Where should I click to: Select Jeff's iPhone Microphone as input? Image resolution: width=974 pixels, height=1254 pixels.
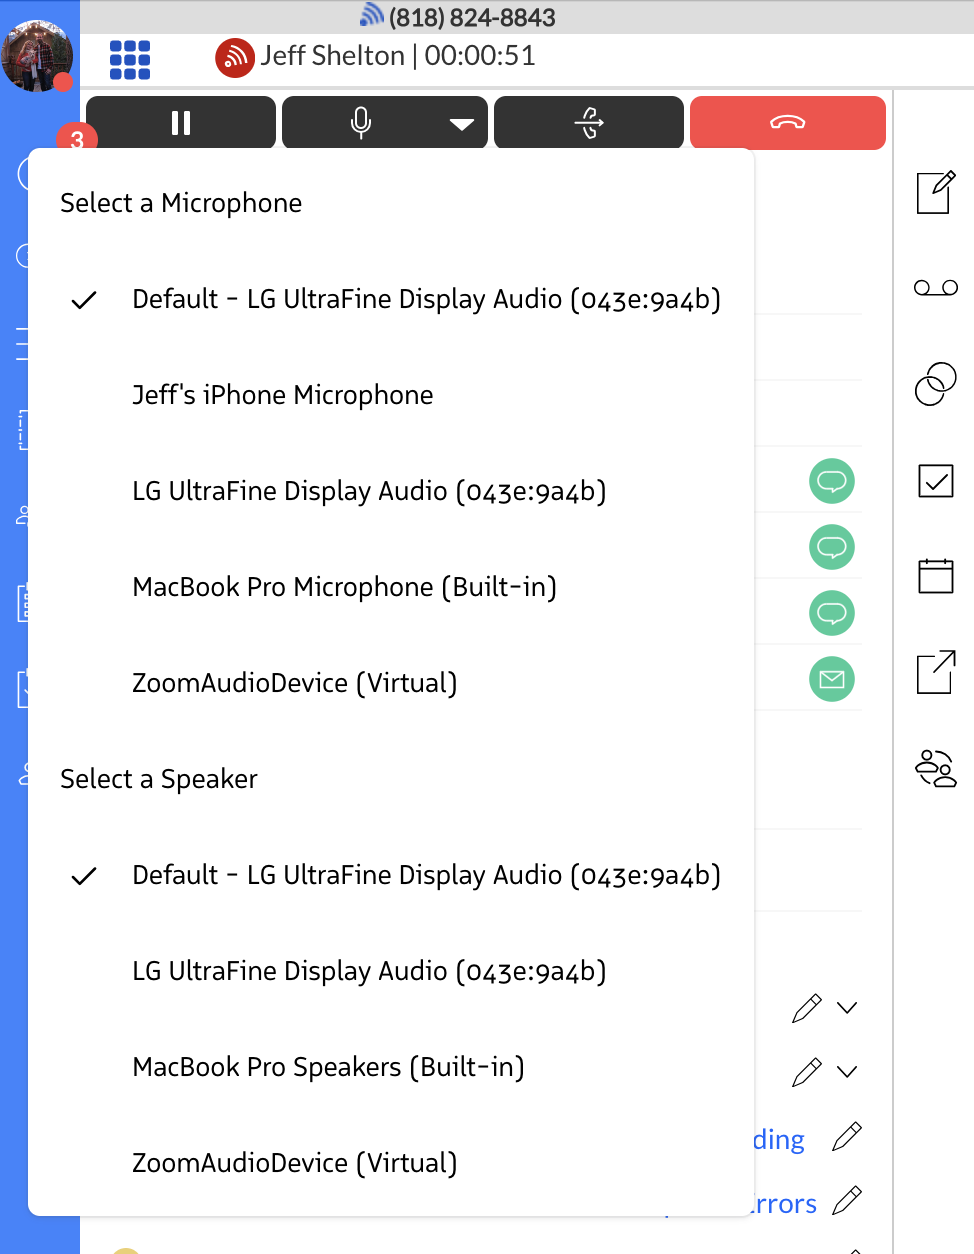(282, 395)
